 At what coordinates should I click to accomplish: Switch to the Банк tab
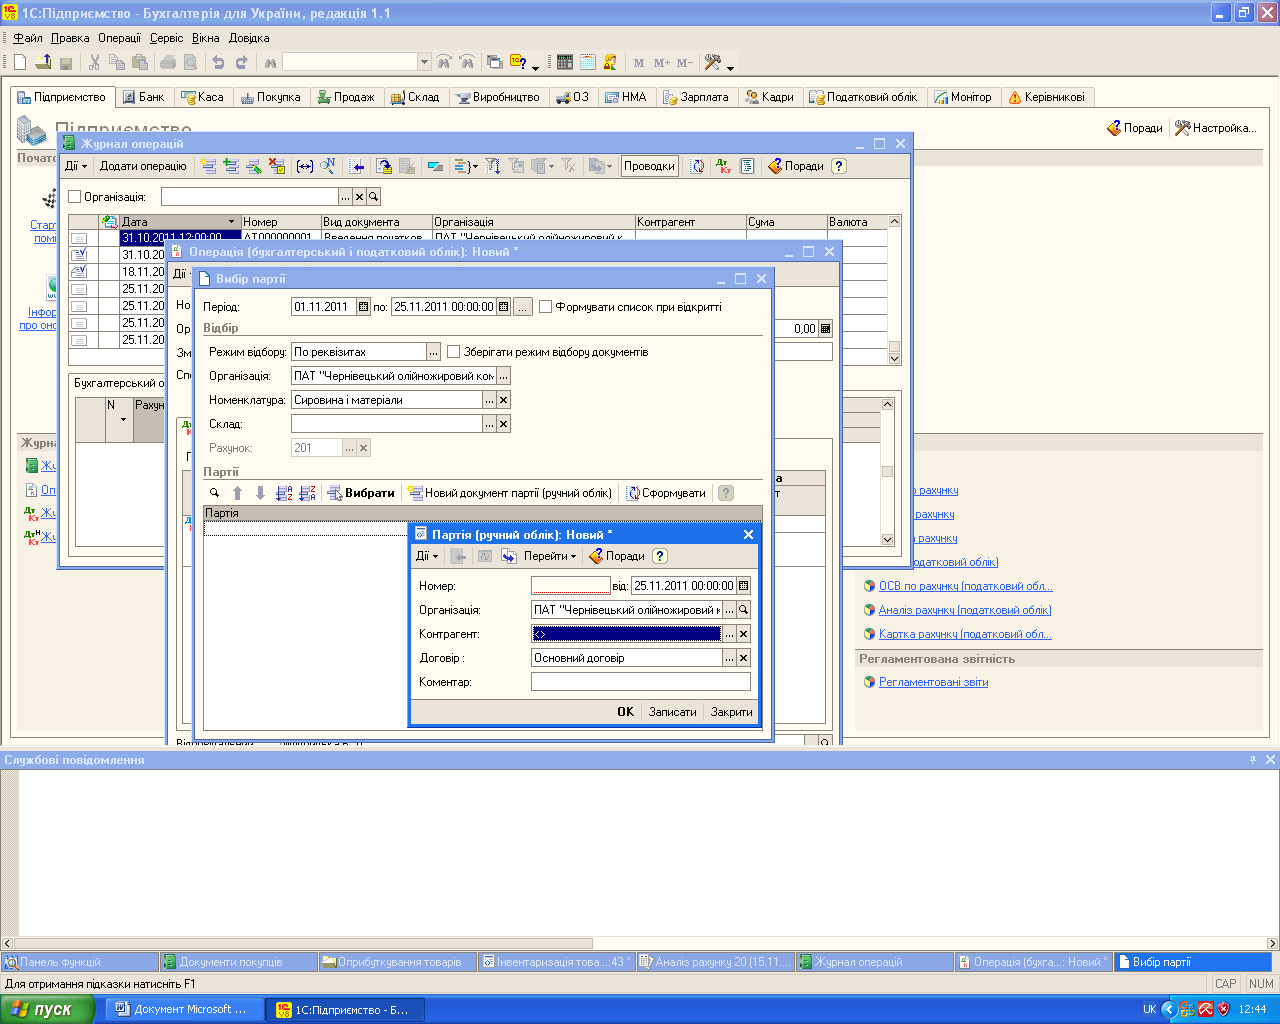click(144, 97)
